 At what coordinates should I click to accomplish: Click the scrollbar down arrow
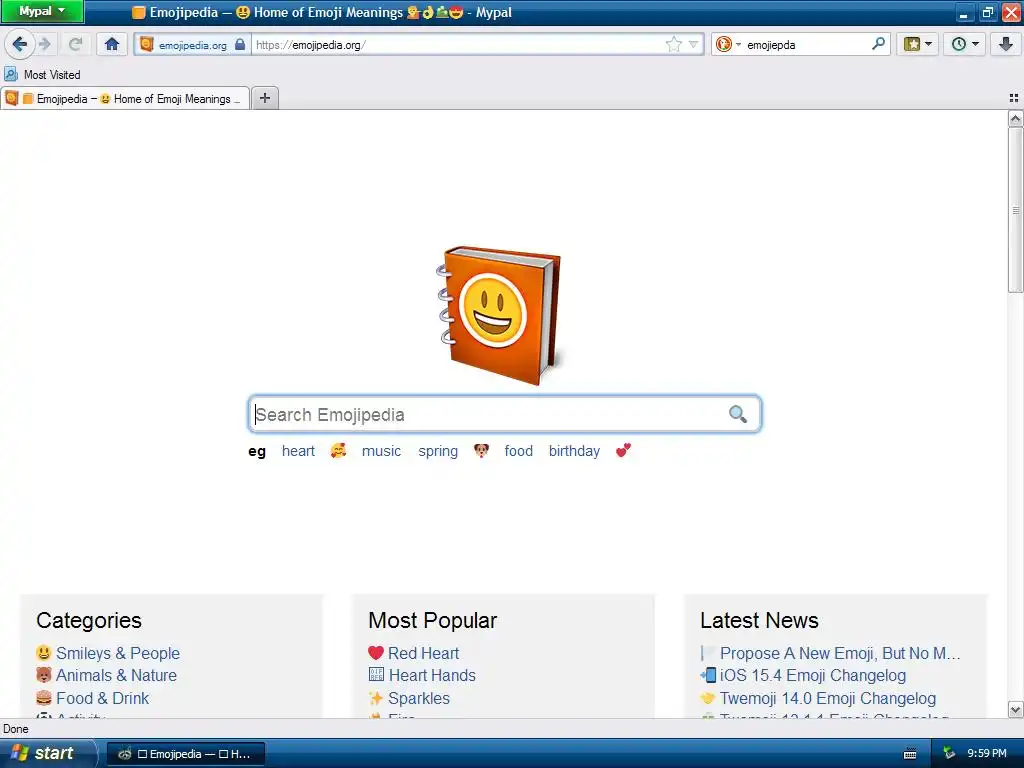point(1015,709)
